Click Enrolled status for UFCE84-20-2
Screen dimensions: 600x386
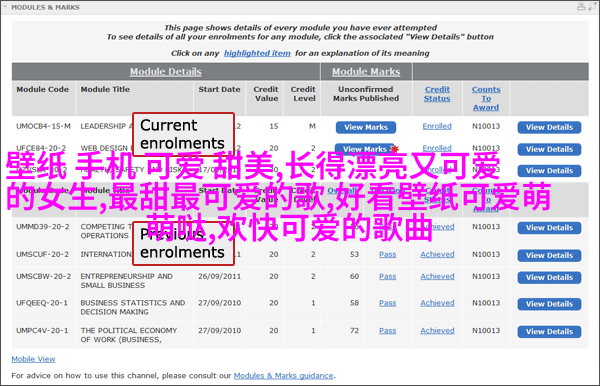coord(437,148)
